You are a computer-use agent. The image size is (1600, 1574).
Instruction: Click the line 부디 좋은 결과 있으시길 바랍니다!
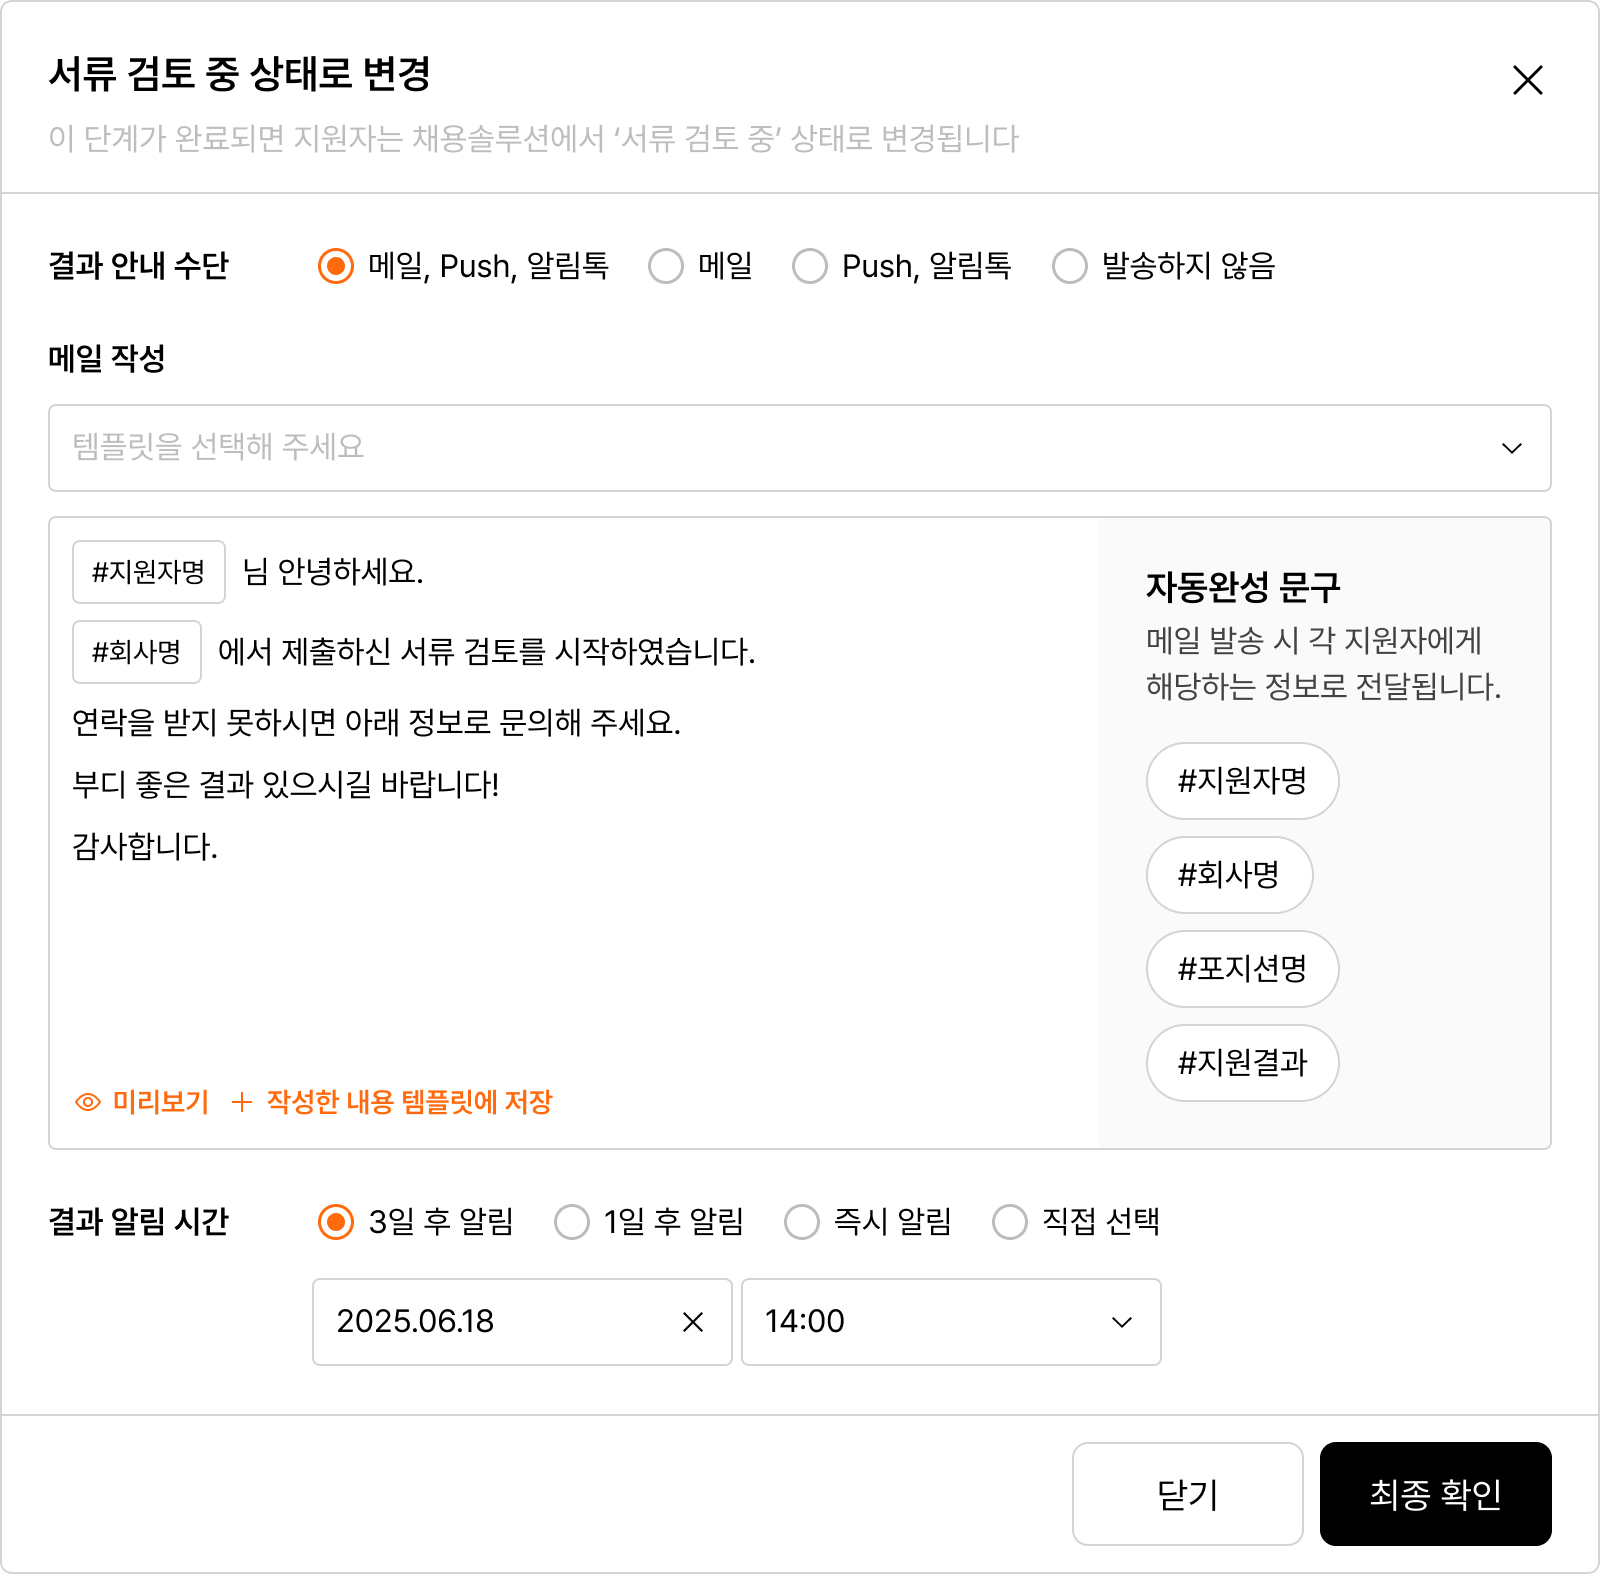[x=285, y=784]
